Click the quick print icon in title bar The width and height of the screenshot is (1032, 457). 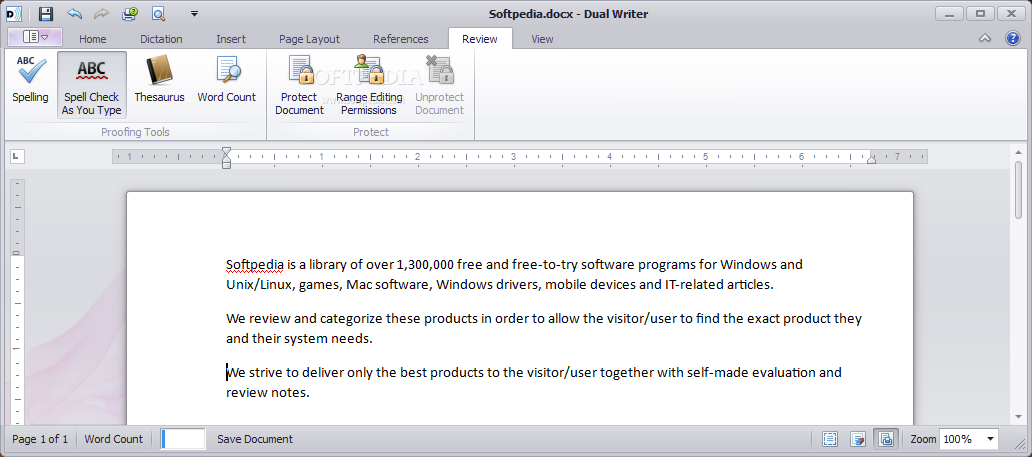(130, 13)
